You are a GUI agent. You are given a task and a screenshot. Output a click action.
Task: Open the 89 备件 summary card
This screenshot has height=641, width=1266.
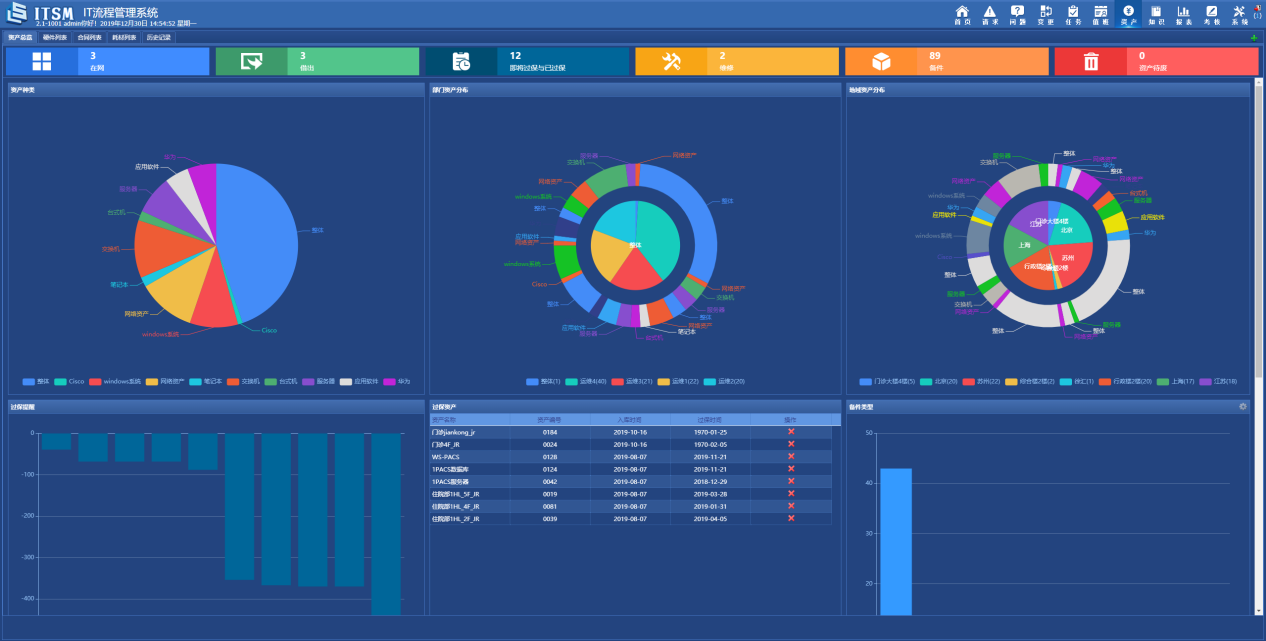click(x=947, y=61)
